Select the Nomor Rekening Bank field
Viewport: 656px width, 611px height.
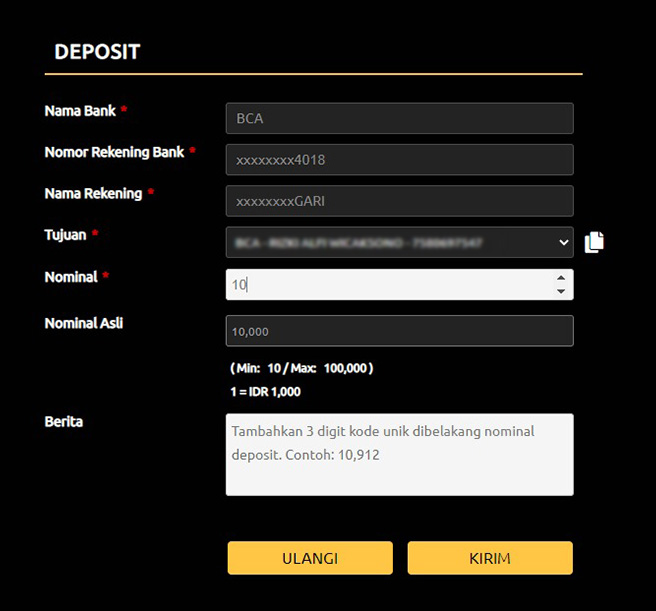[399, 160]
